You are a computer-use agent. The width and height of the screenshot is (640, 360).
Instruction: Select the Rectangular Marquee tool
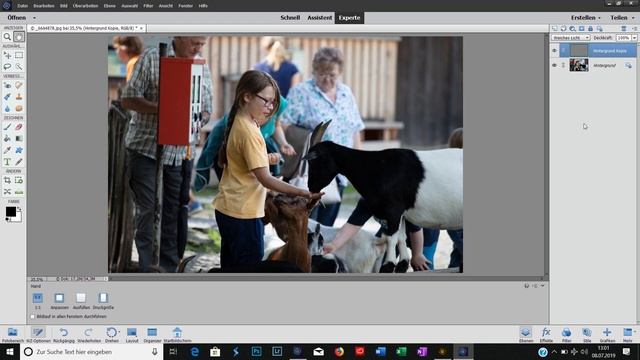tap(19, 55)
